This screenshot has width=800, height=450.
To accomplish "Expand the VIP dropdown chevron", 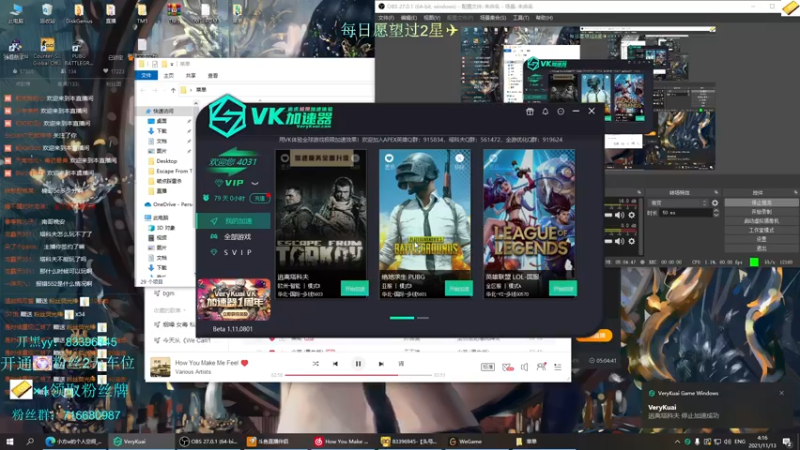I will [255, 183].
